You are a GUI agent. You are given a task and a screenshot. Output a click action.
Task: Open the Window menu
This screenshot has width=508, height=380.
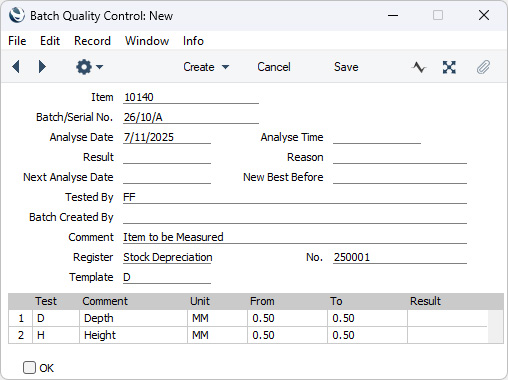click(x=147, y=41)
